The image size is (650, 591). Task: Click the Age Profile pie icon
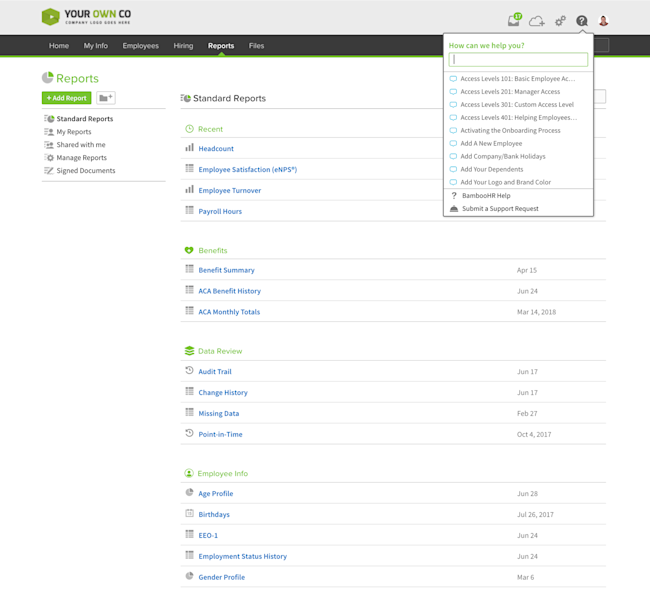point(189,492)
